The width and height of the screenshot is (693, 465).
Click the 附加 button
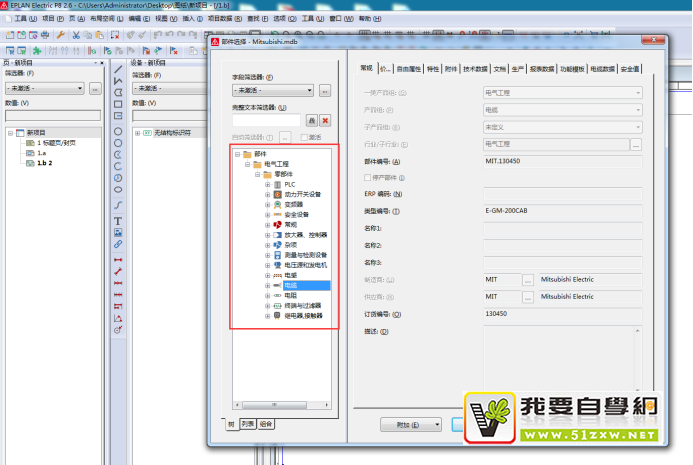tap(411, 424)
